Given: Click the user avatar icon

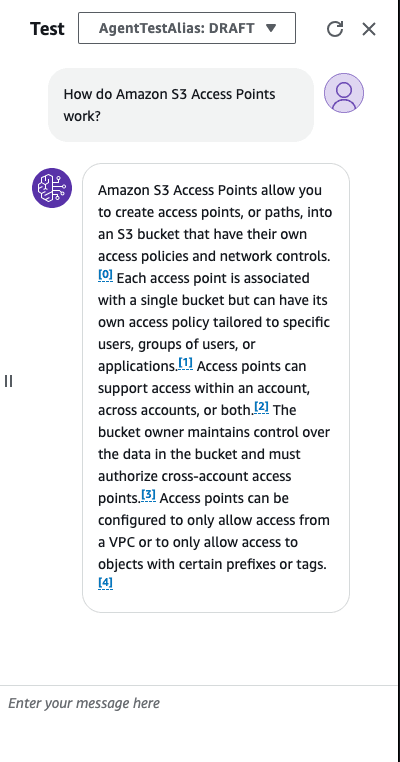Looking at the screenshot, I should coord(344,93).
